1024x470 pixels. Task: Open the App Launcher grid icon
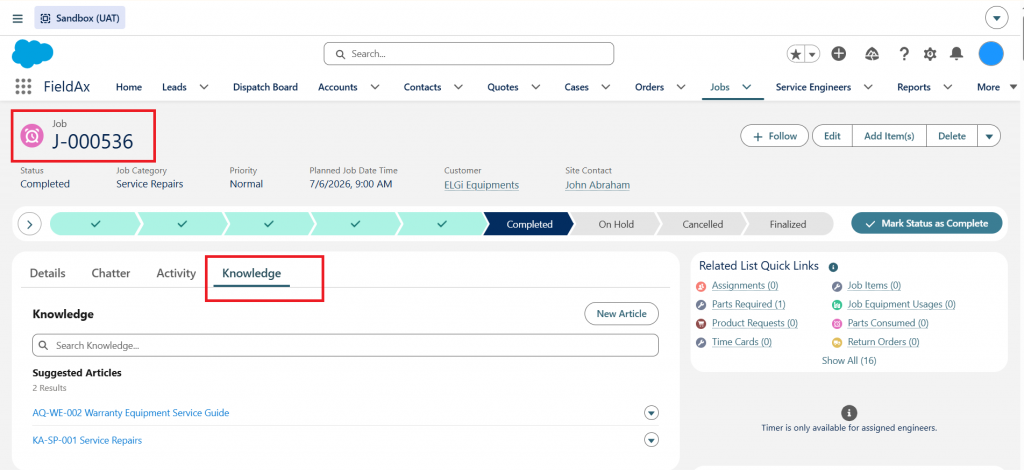[23, 87]
